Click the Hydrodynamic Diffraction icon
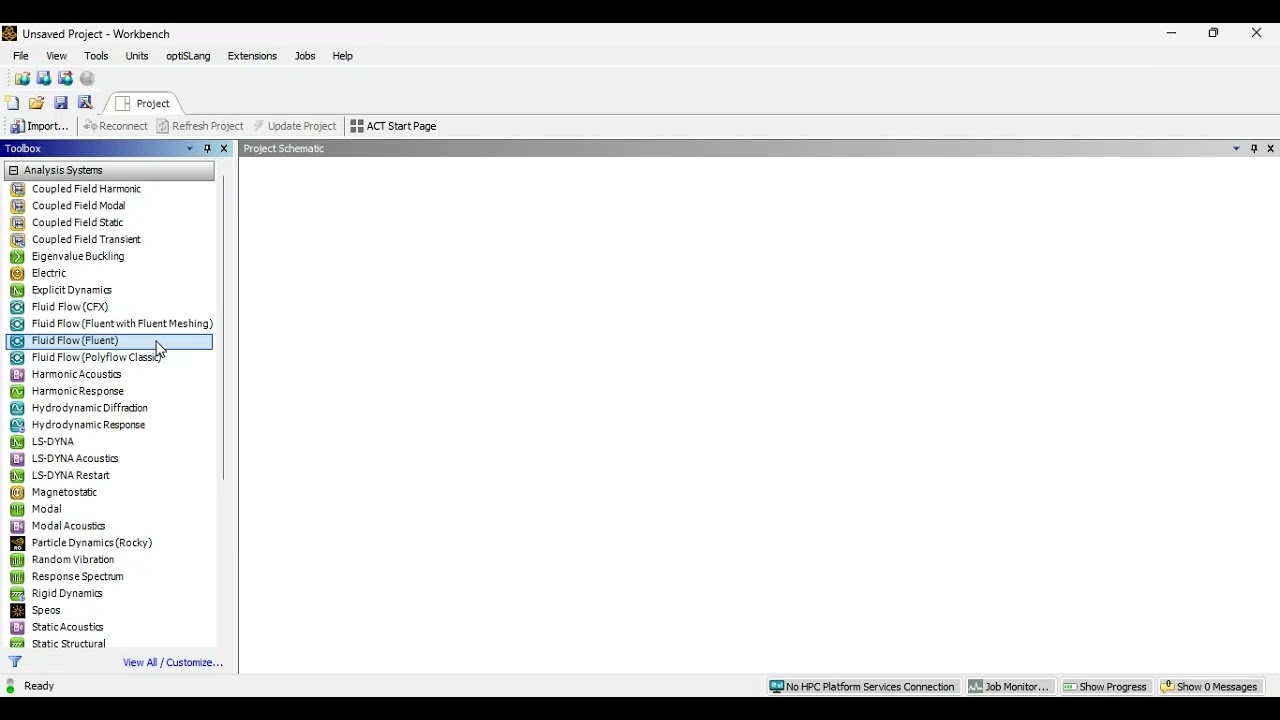Screen dimensions: 1280x720 [x=17, y=408]
